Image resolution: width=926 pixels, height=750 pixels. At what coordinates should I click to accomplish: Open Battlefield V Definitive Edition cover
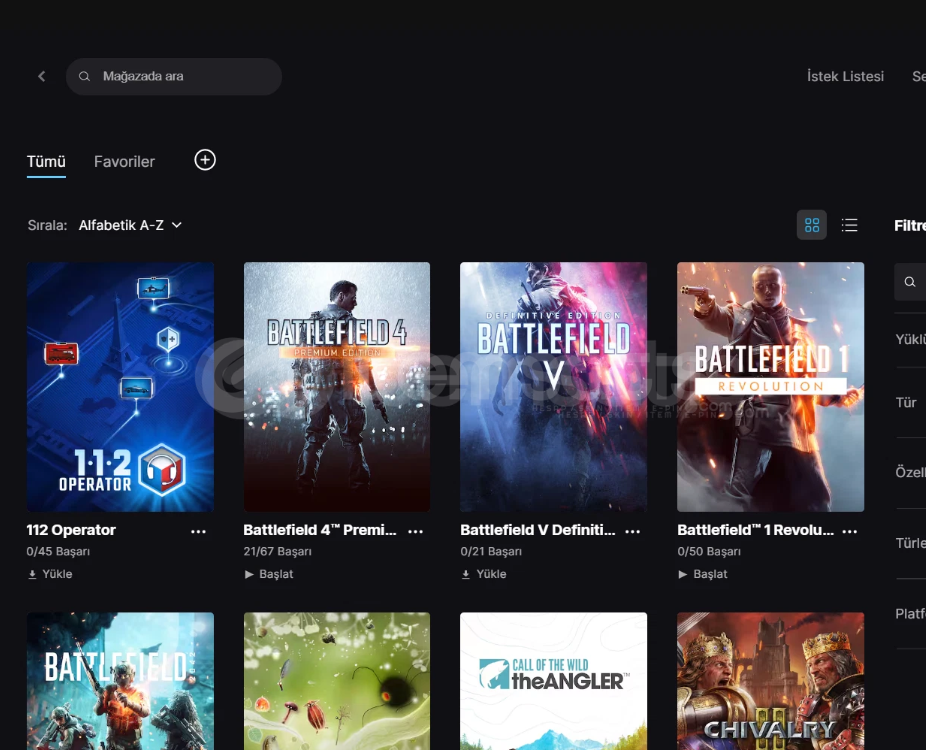click(x=553, y=387)
